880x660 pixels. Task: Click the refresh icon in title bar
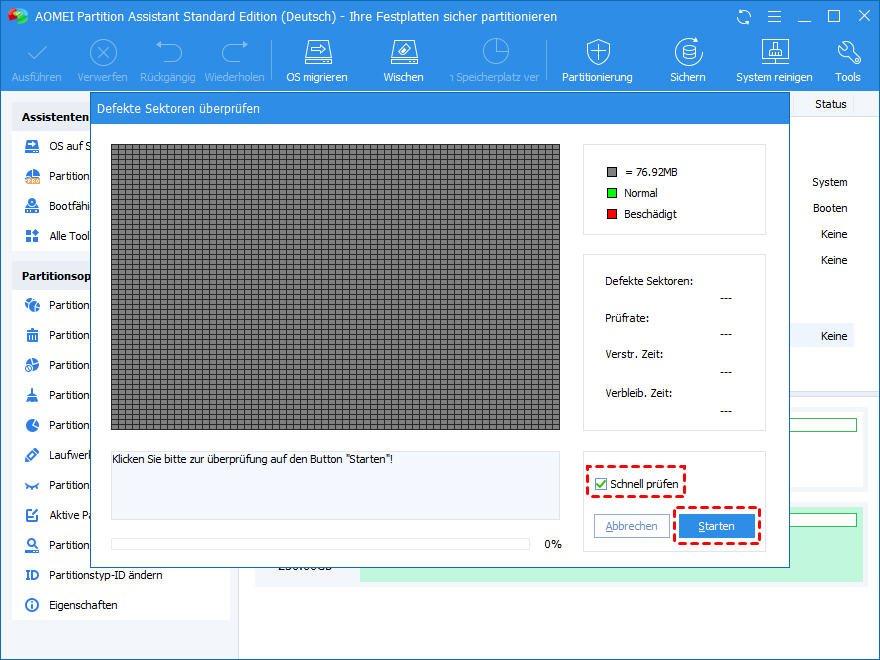point(743,17)
